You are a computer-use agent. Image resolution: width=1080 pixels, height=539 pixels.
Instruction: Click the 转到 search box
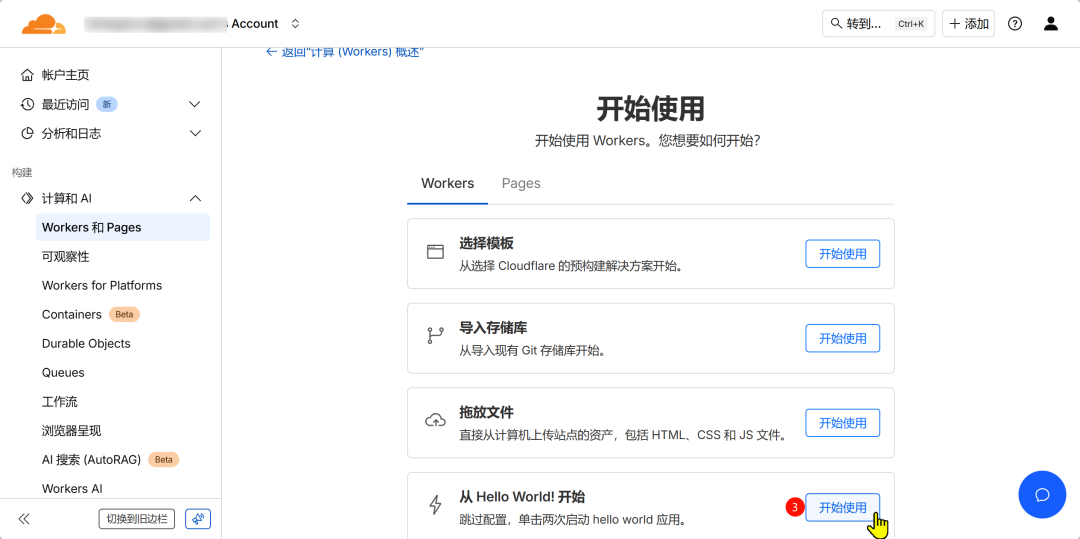point(877,24)
